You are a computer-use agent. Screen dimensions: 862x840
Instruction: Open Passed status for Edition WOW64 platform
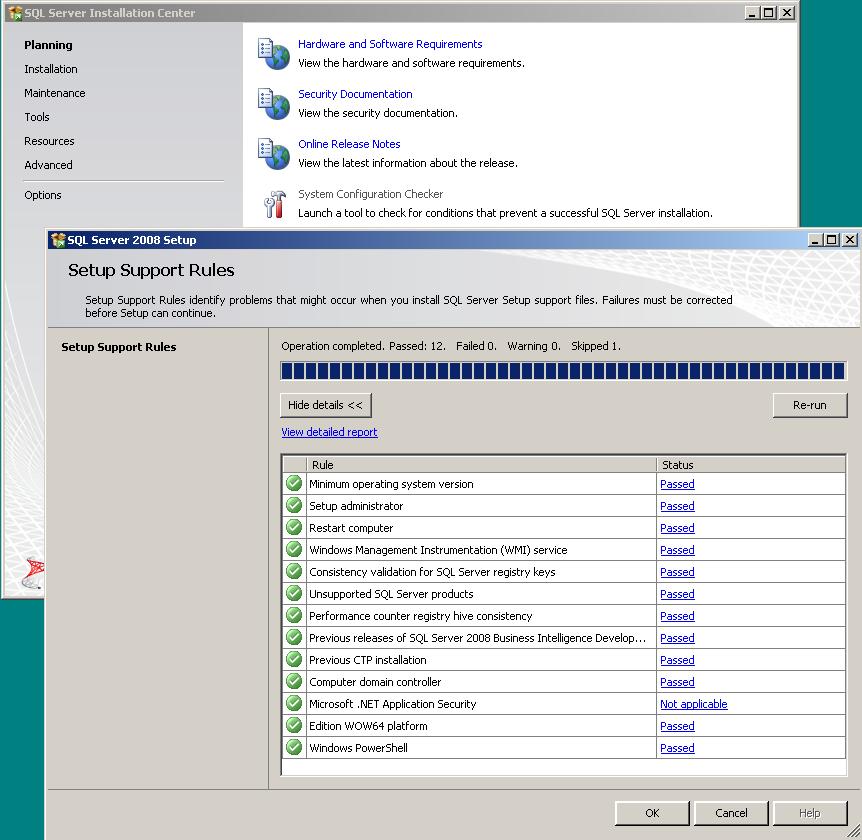pyautogui.click(x=677, y=726)
